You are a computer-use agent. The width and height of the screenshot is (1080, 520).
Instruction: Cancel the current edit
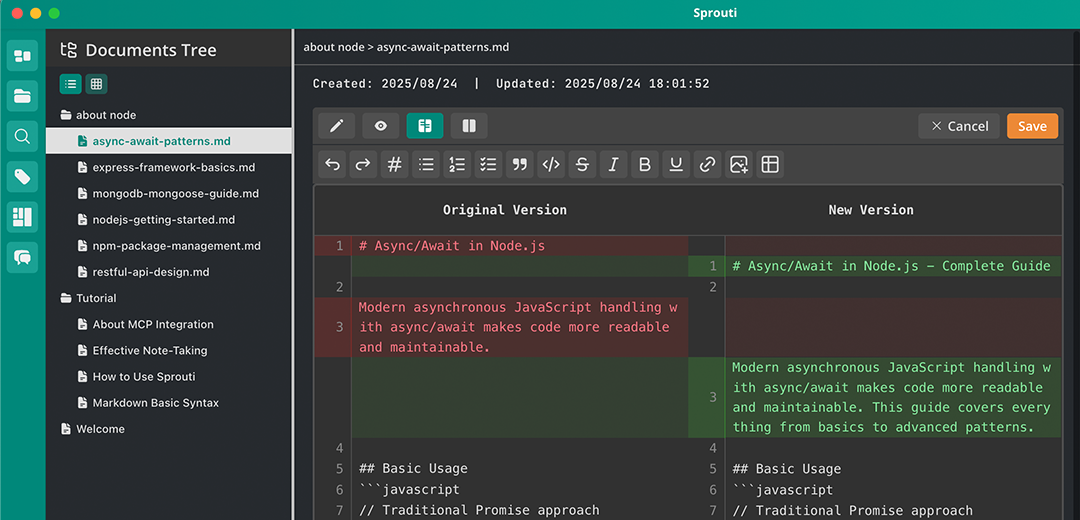tap(959, 126)
